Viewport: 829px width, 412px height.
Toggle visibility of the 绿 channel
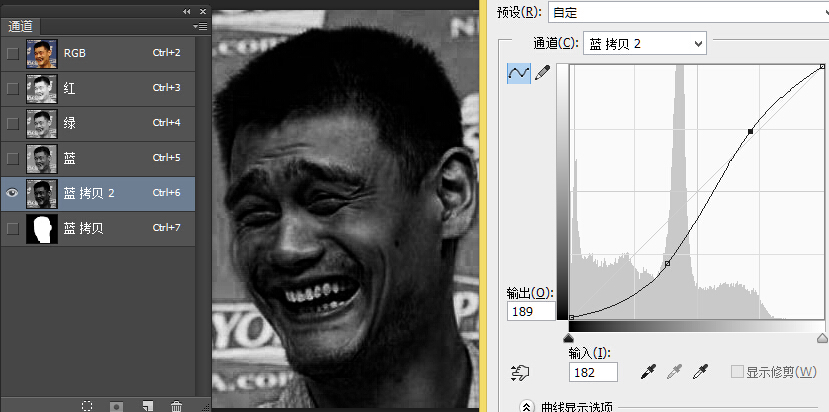click(x=12, y=123)
